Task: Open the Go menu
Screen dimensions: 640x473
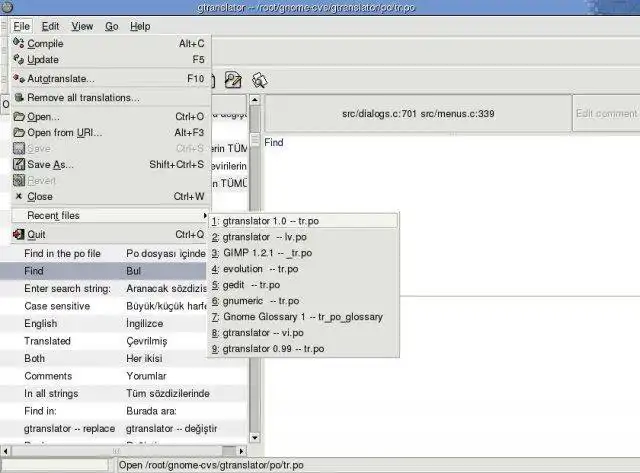Action: pos(111,27)
